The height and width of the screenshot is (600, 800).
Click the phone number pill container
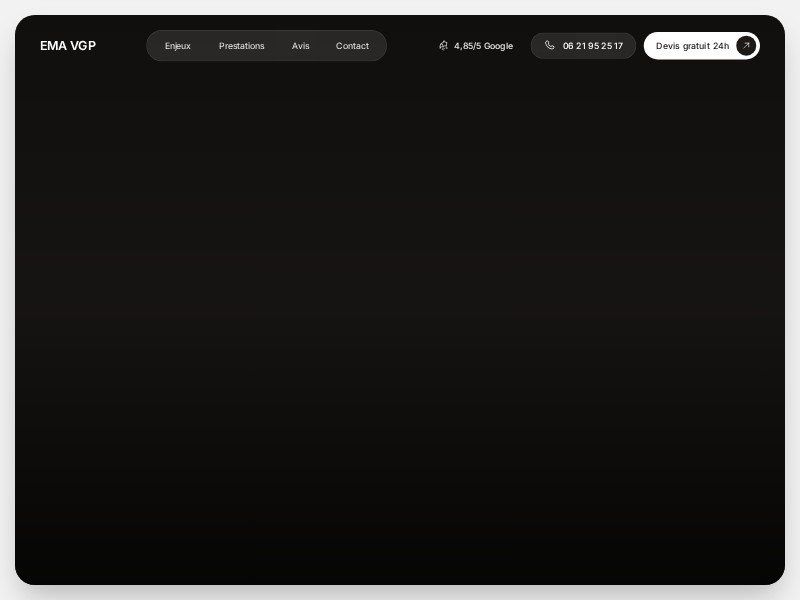click(583, 45)
